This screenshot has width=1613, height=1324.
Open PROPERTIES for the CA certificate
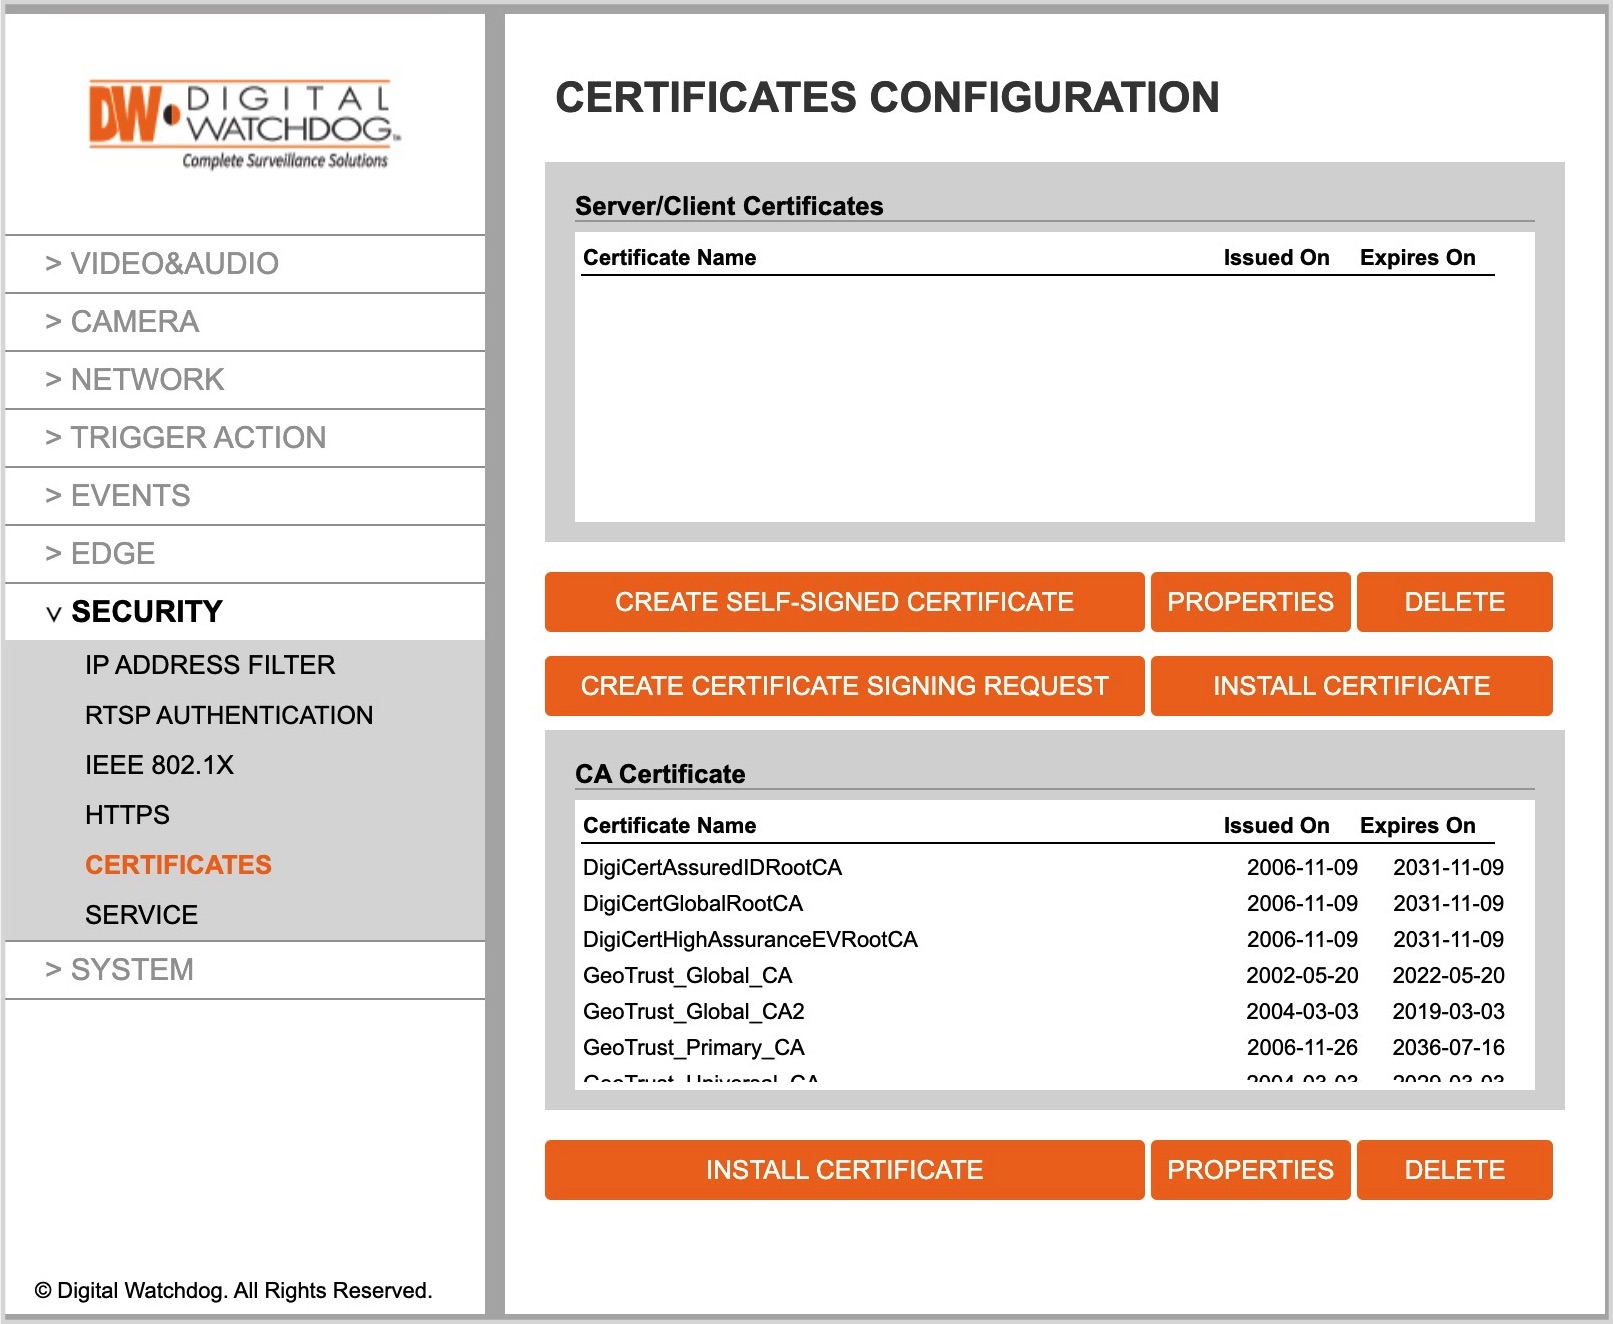1250,1170
